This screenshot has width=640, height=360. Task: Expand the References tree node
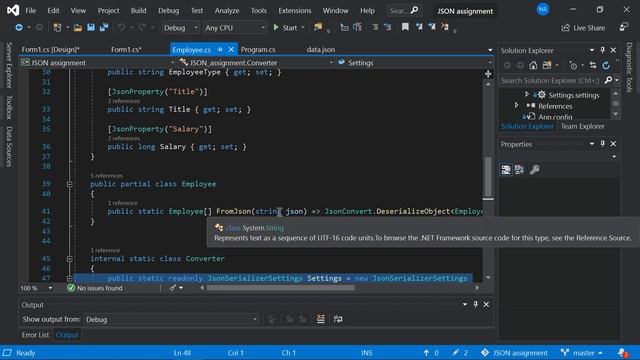tap(516, 105)
